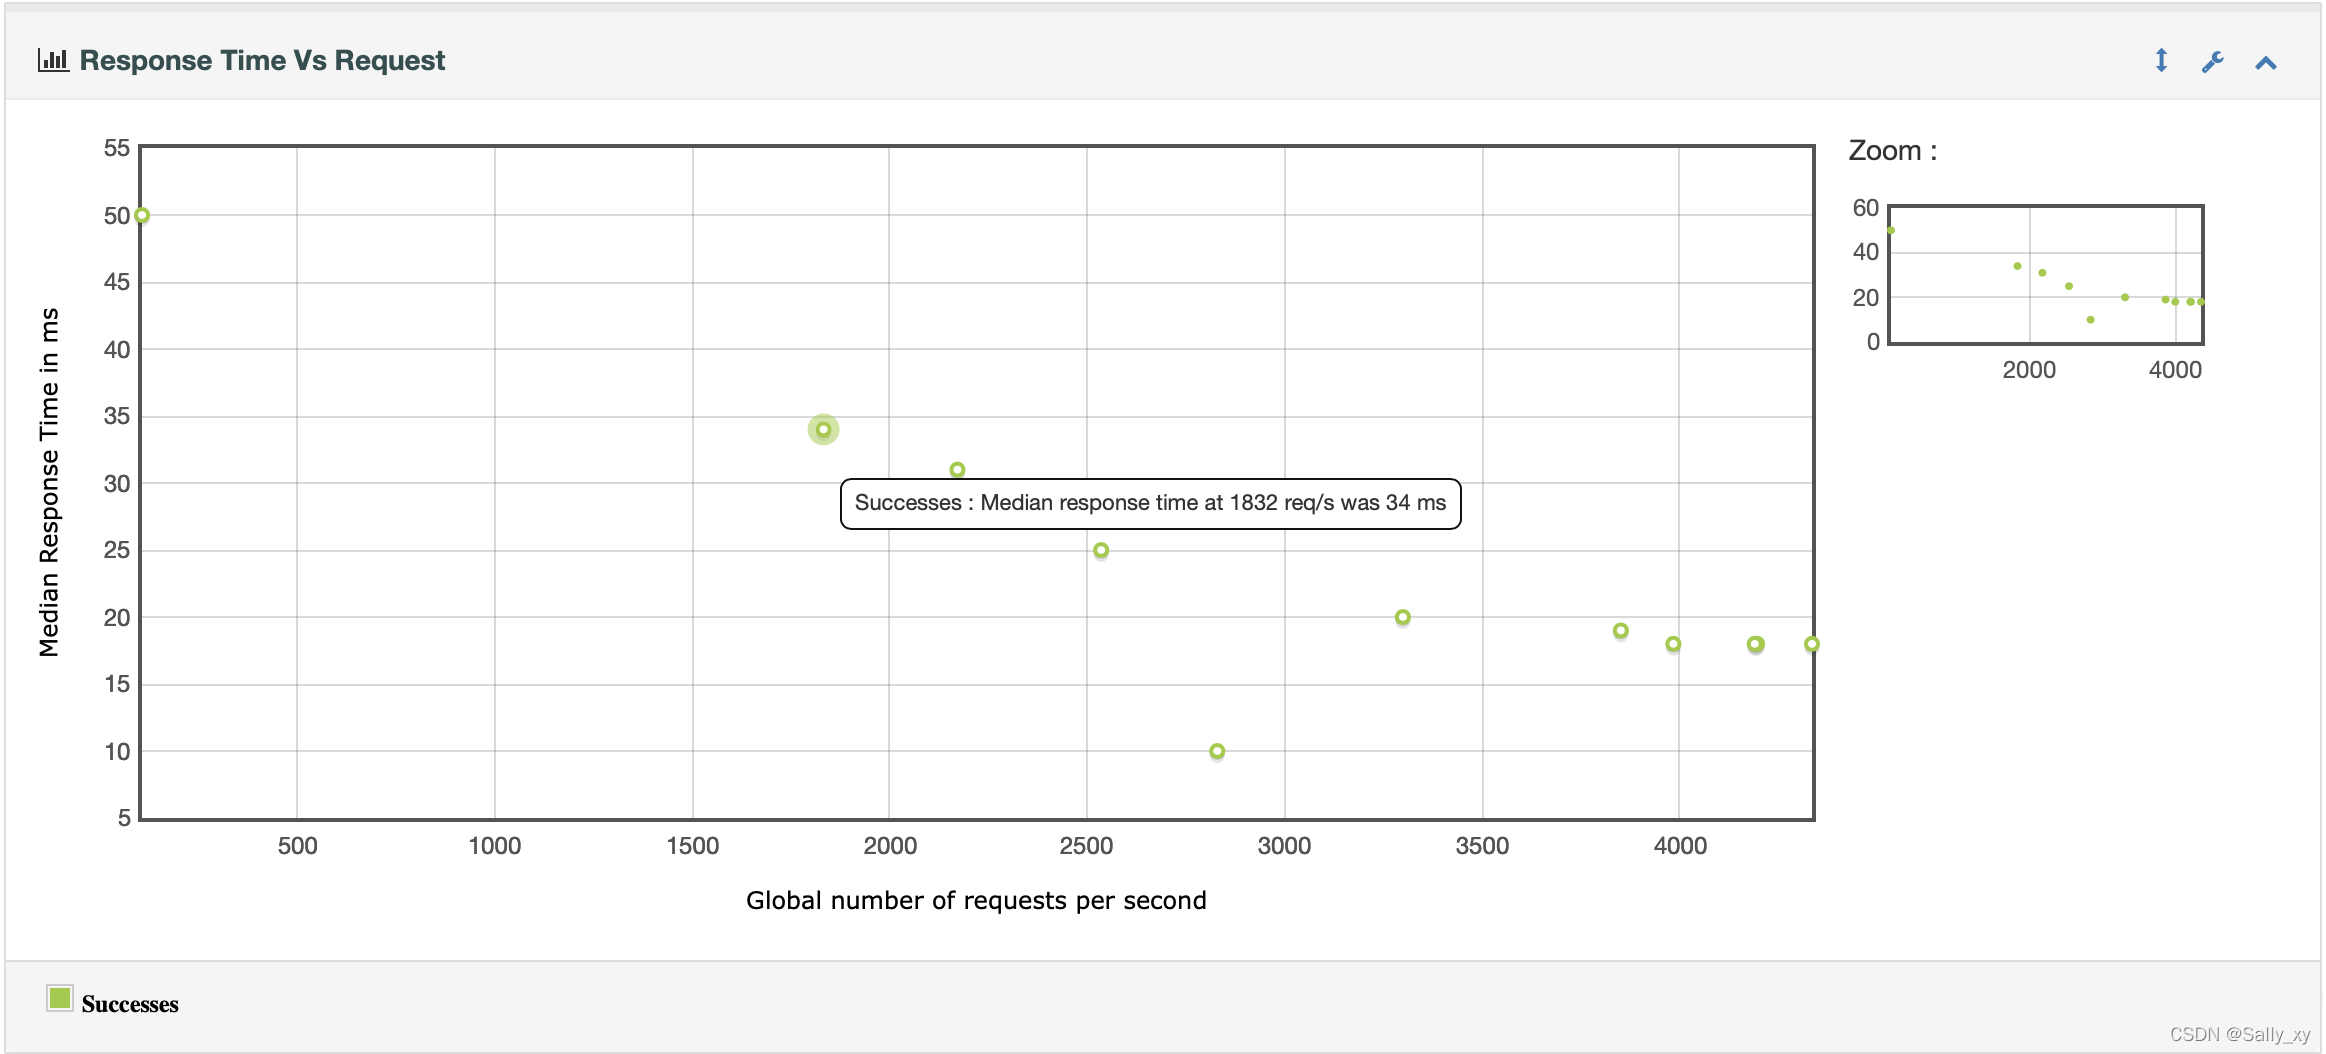2326x1054 pixels.
Task: Select the highlighted data point at 1832 req/s
Action: point(823,430)
